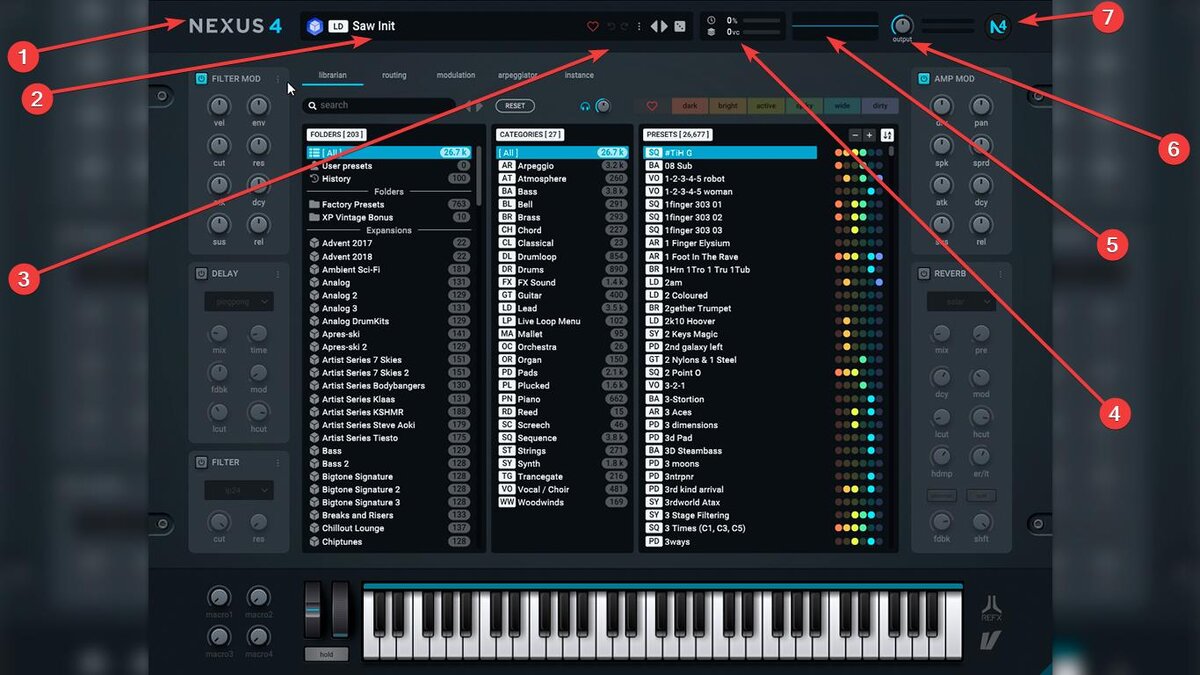Switch to the routing tab

tap(394, 75)
